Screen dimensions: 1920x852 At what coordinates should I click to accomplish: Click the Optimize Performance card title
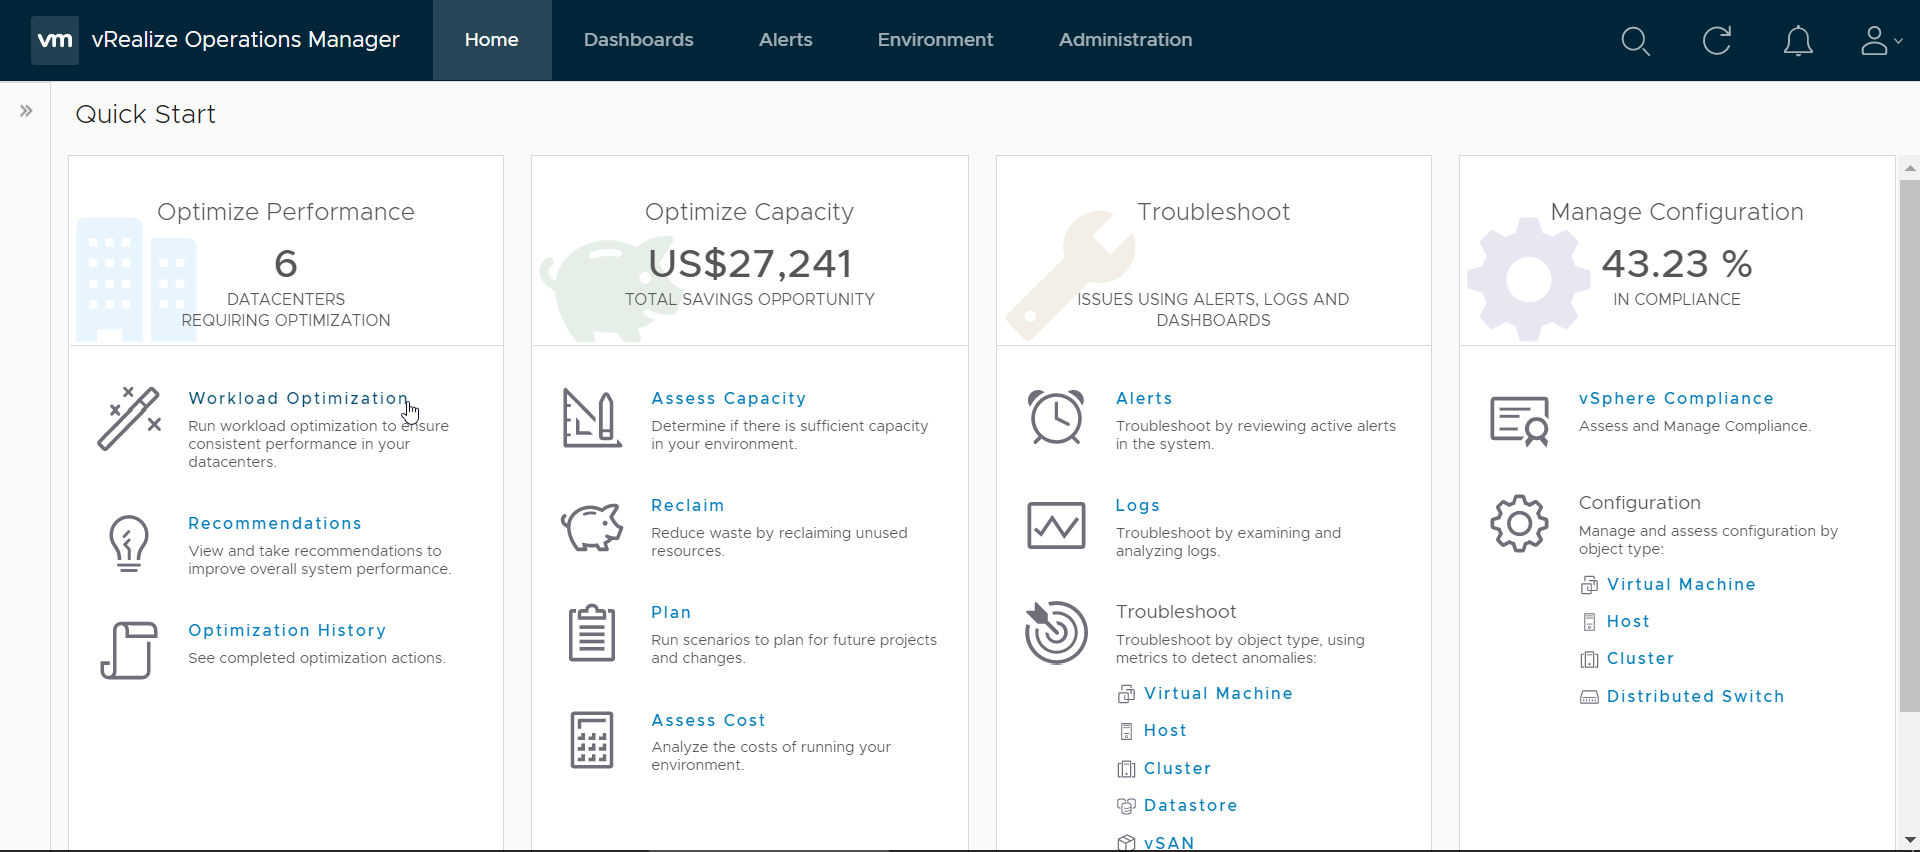286,212
